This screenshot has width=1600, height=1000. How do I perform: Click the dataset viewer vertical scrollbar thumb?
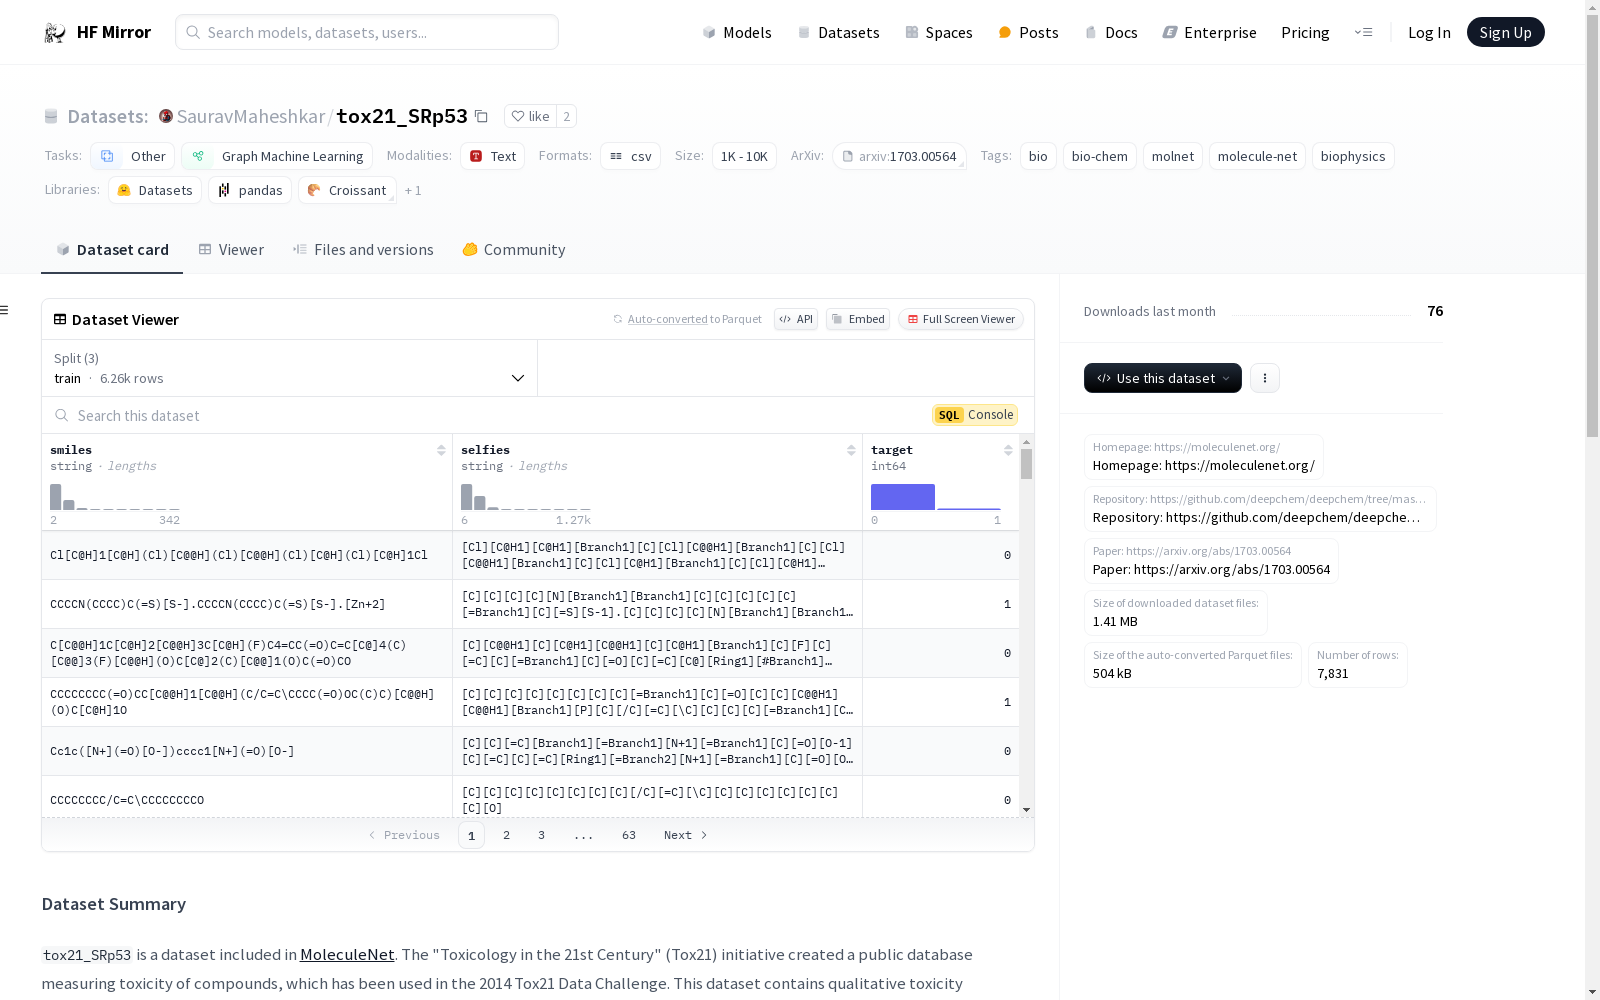tap(1026, 464)
